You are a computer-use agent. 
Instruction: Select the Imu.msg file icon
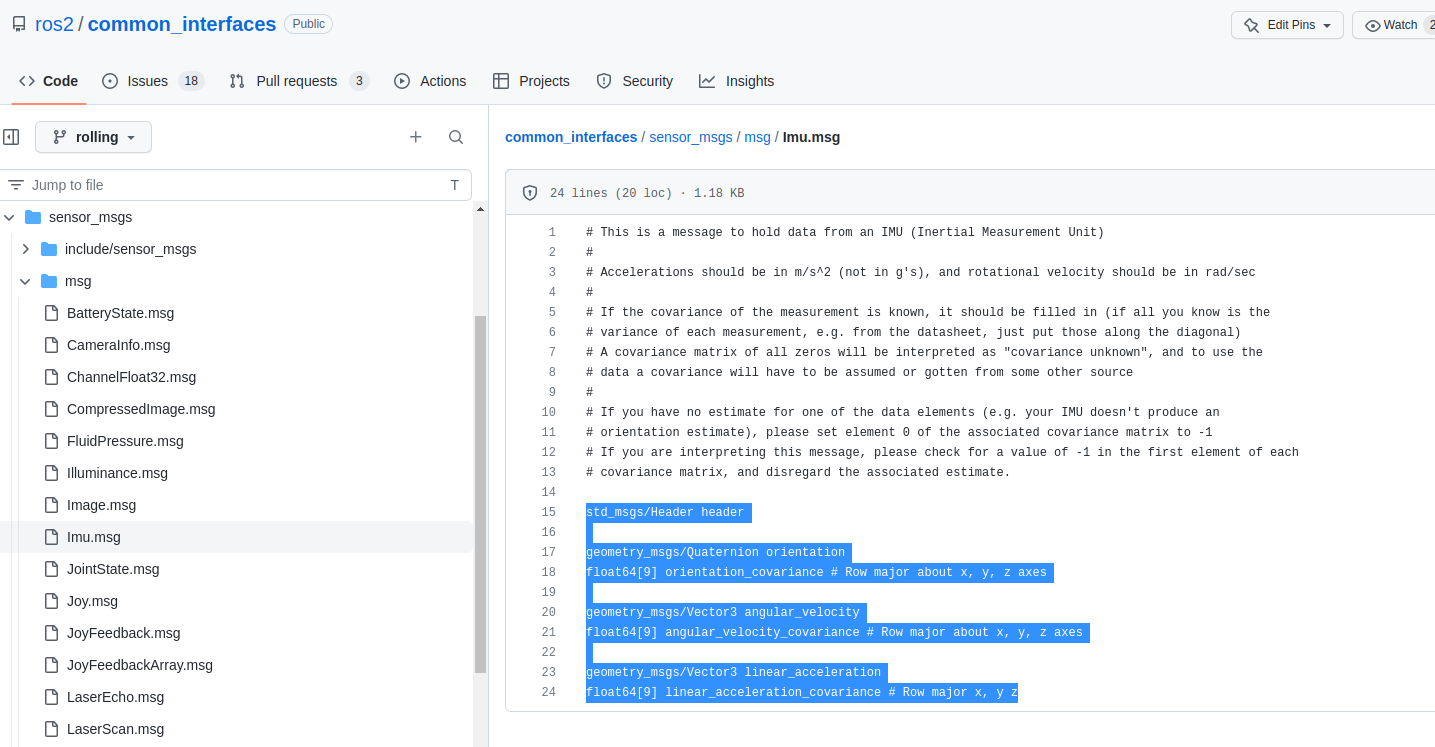point(50,537)
